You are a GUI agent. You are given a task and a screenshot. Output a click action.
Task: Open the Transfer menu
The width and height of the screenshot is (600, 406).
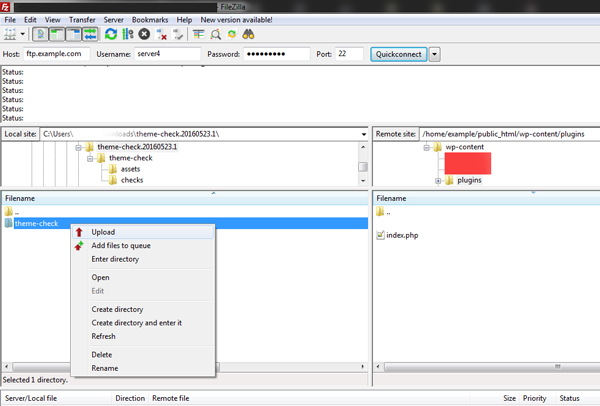82,20
